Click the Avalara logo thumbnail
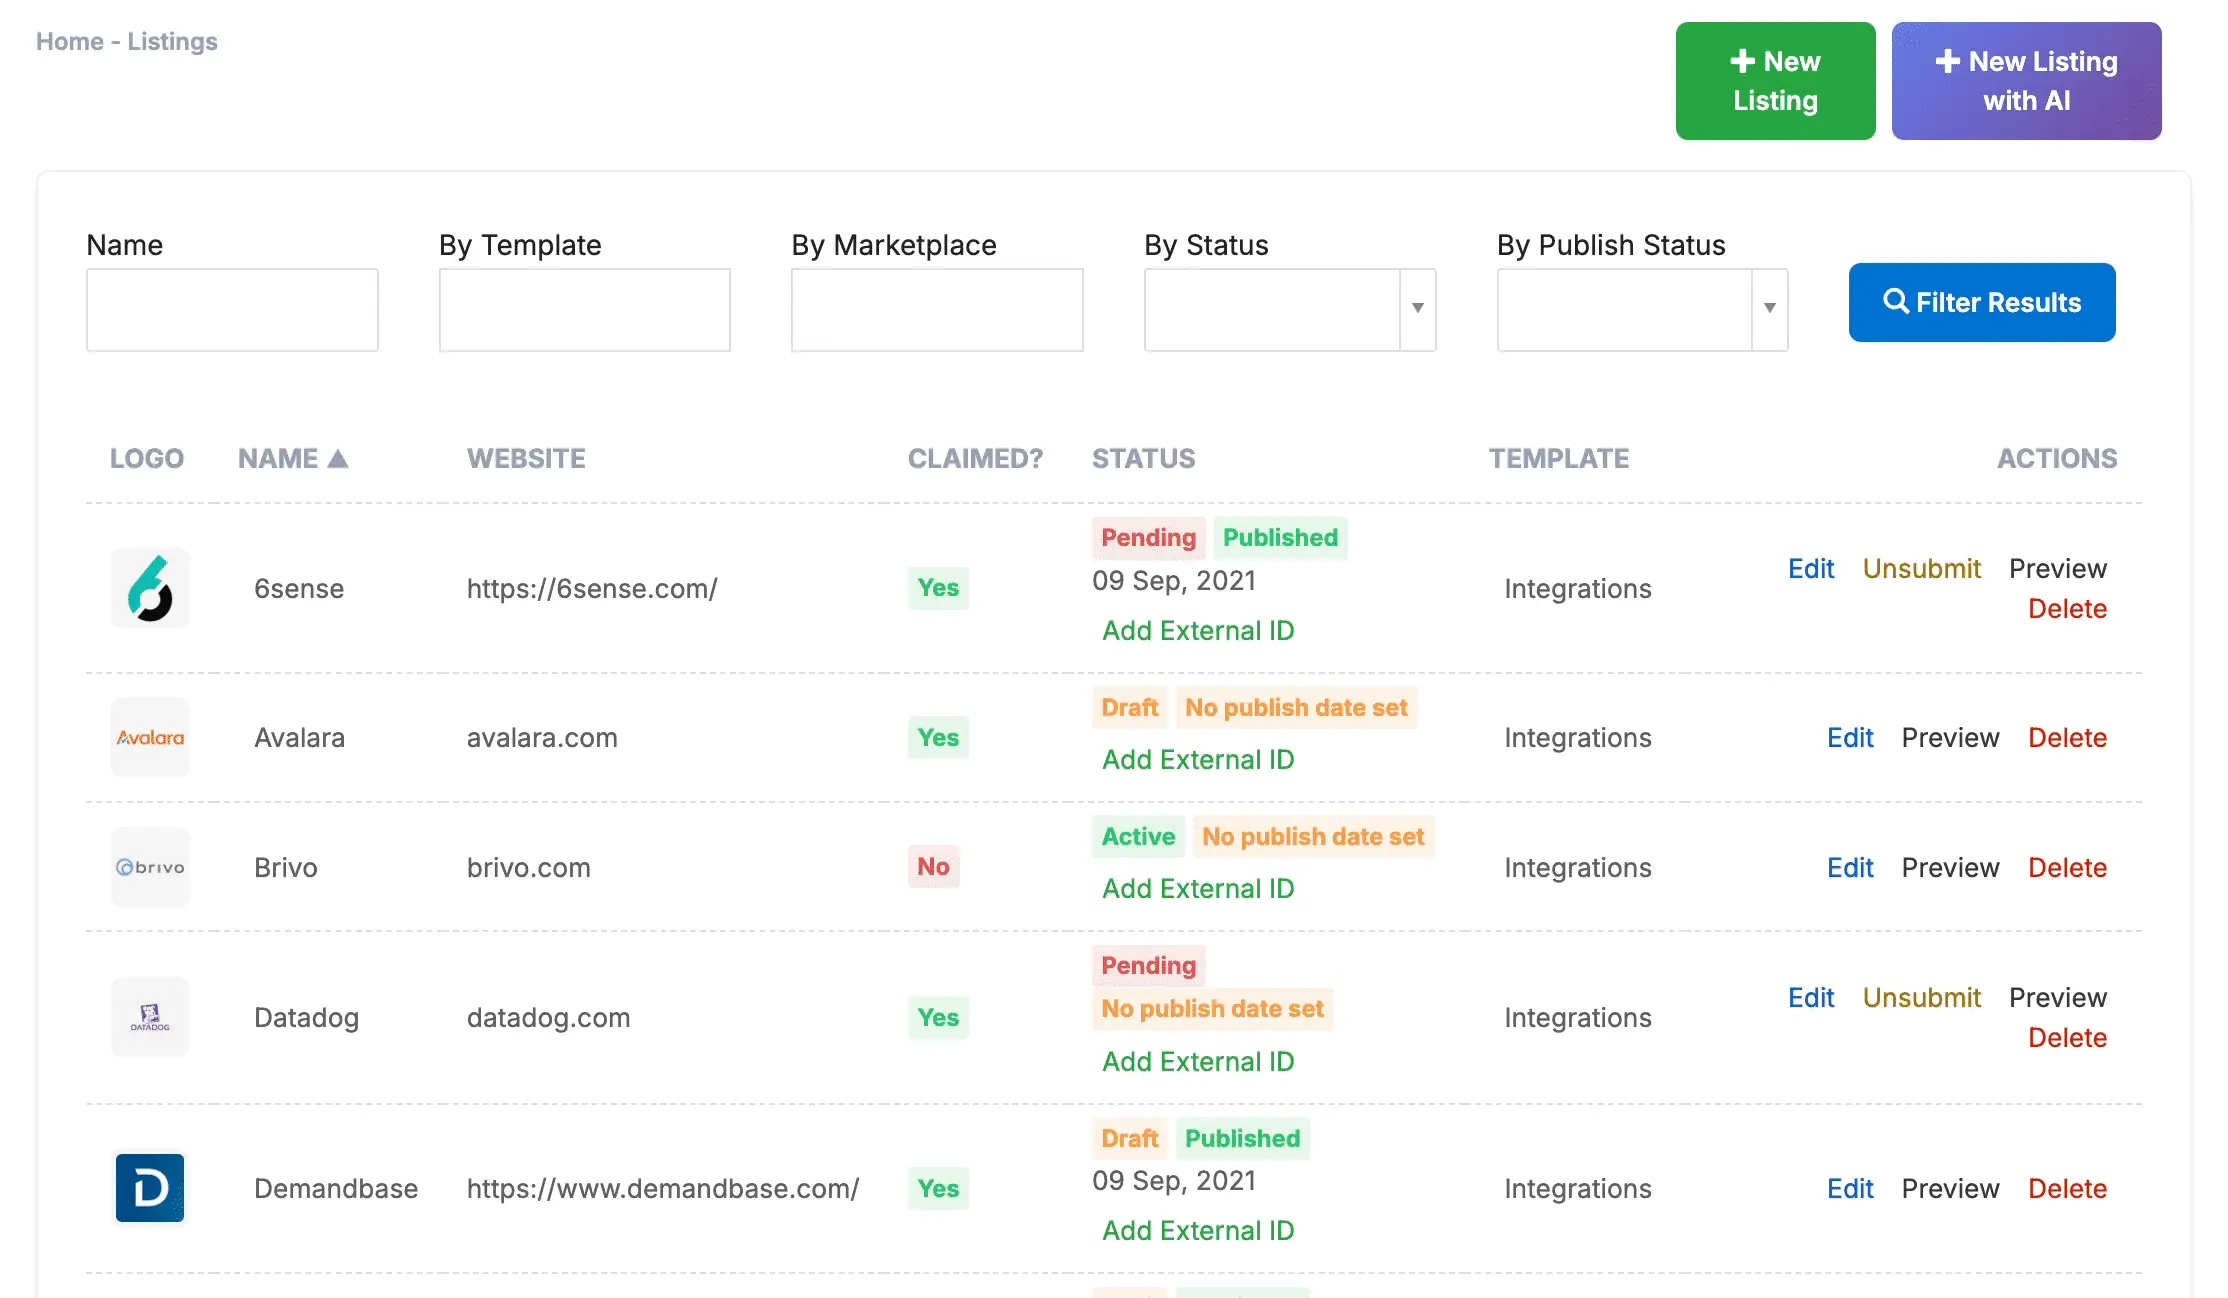Viewport: 2228px width, 1298px height. coord(150,738)
